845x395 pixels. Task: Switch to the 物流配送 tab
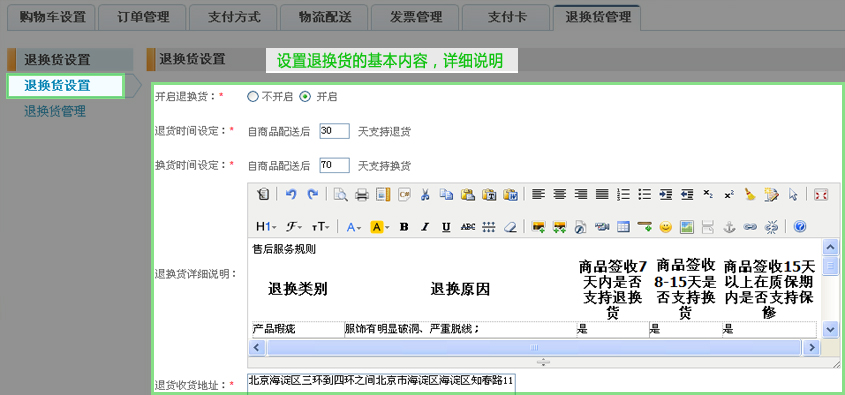pyautogui.click(x=324, y=17)
